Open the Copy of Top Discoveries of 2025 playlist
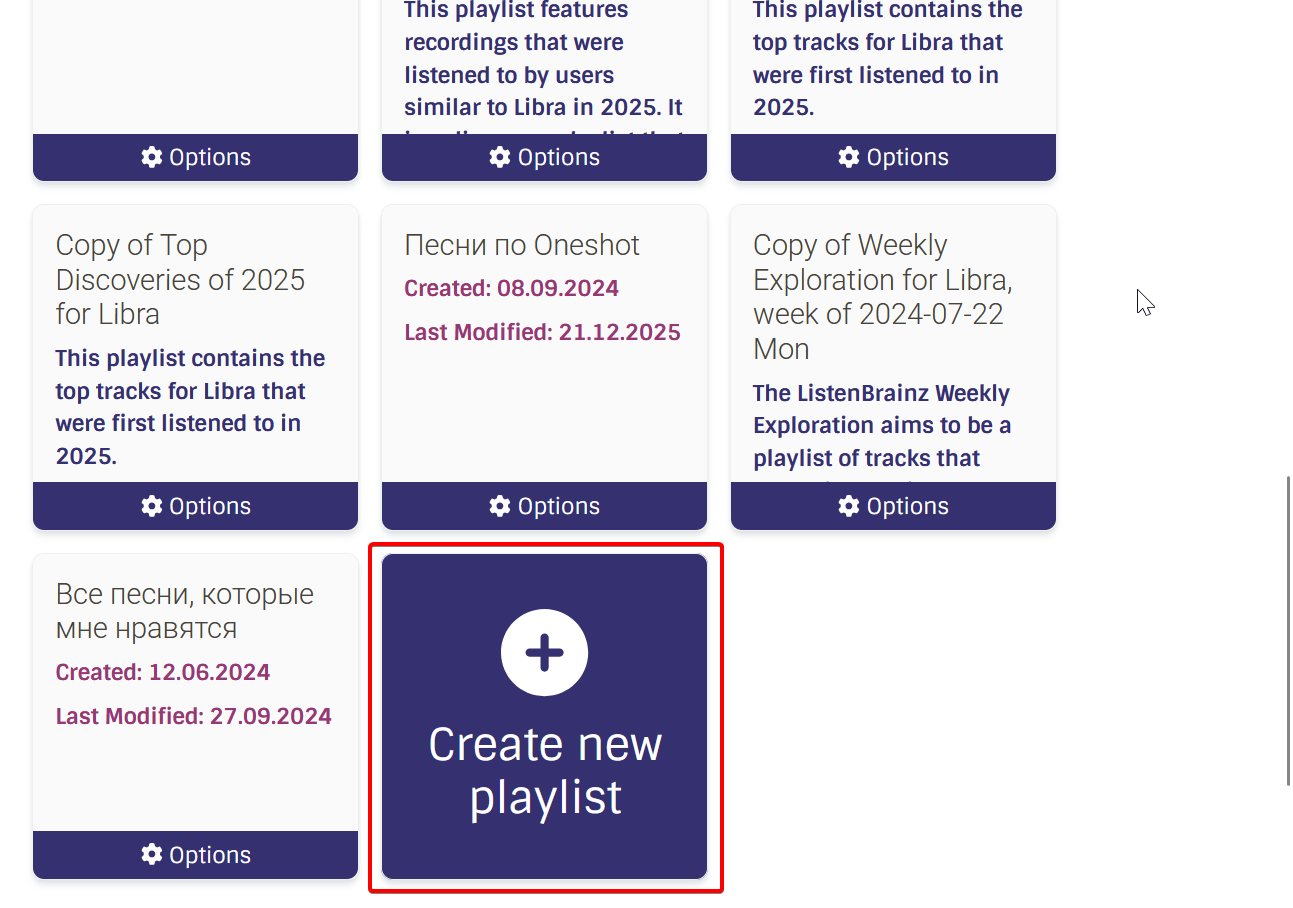The height and width of the screenshot is (908, 1293). tap(180, 279)
